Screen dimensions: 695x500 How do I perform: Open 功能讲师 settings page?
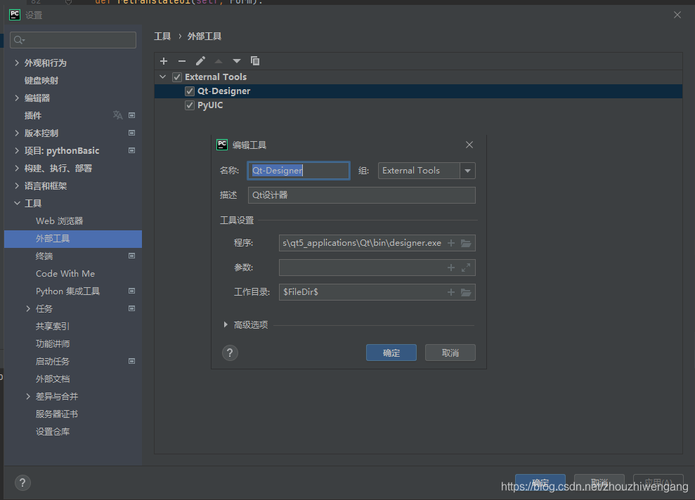pos(52,344)
